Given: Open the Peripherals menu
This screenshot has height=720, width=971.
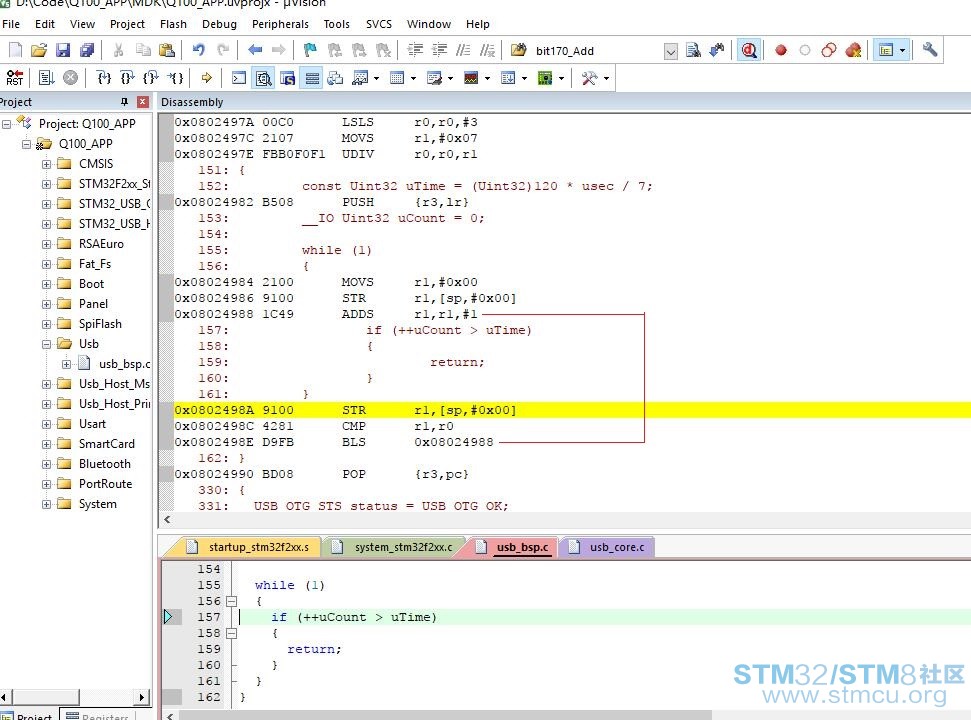Looking at the screenshot, I should click(280, 24).
